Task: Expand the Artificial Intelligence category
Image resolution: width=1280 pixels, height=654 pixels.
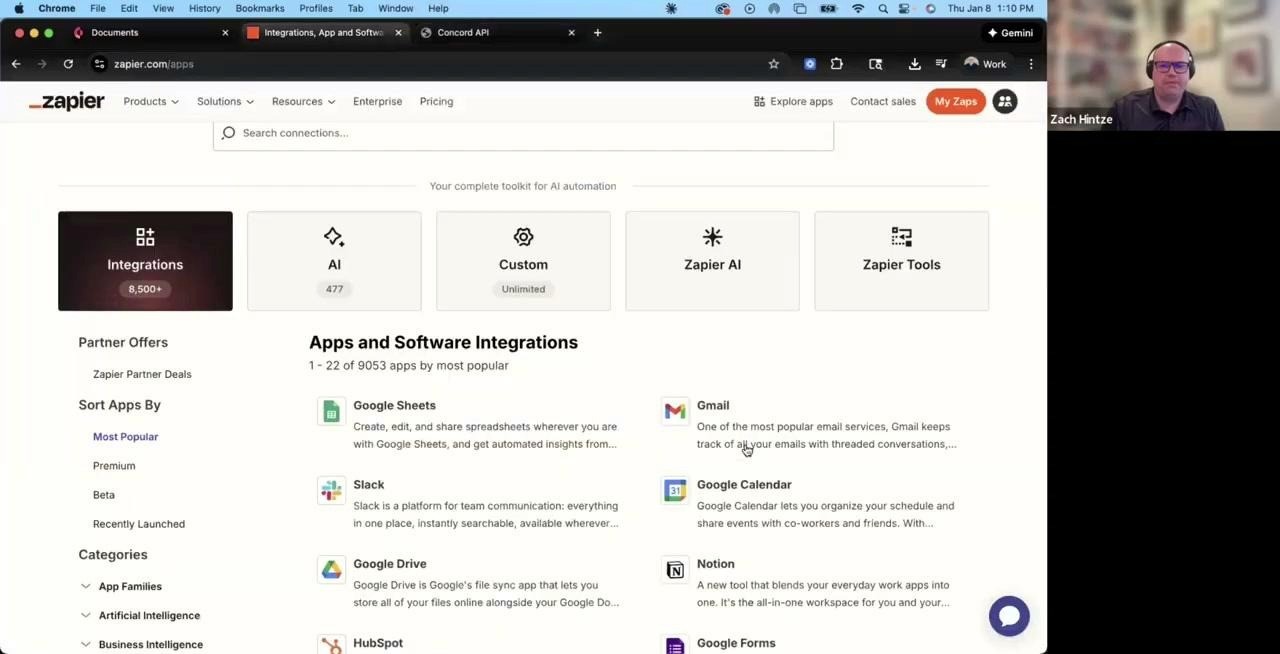Action: 140,615
